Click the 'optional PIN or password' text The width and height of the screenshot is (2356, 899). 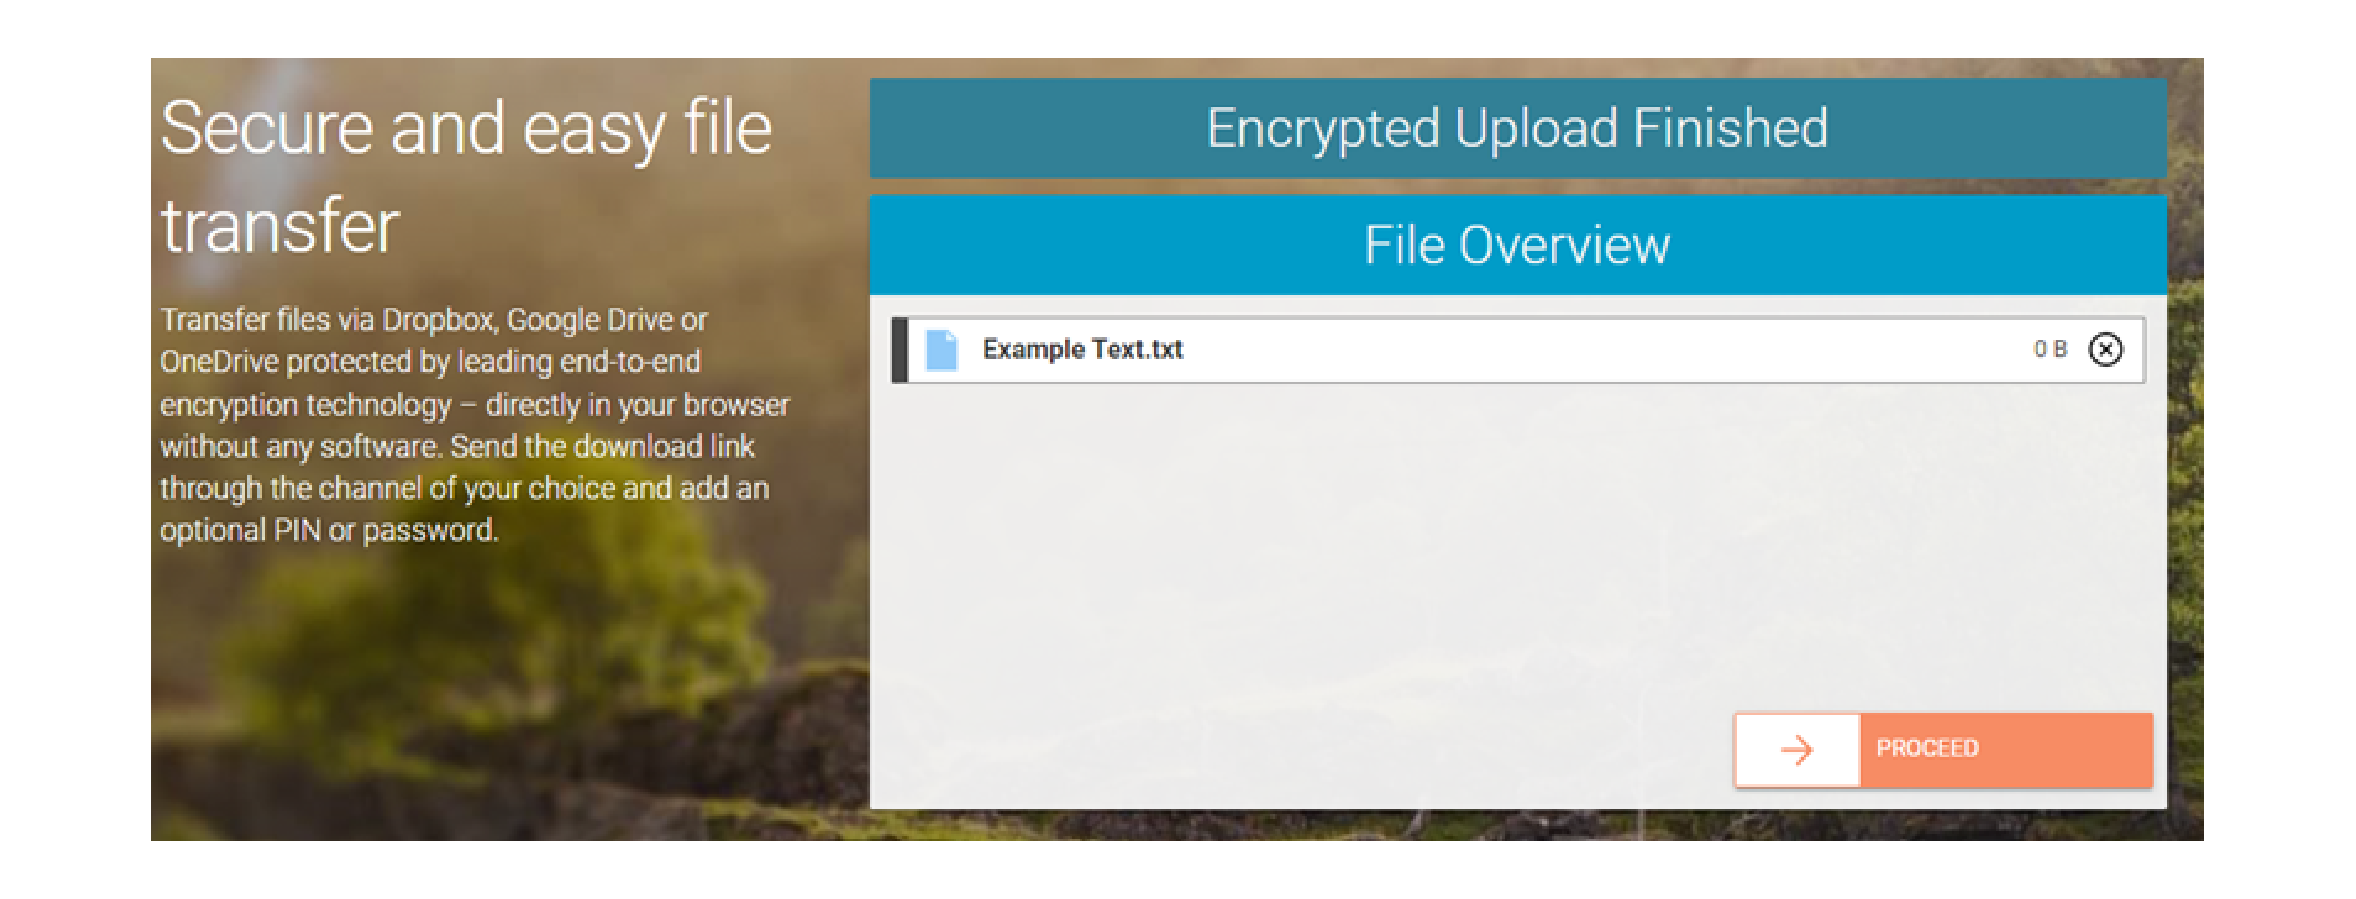click(329, 530)
